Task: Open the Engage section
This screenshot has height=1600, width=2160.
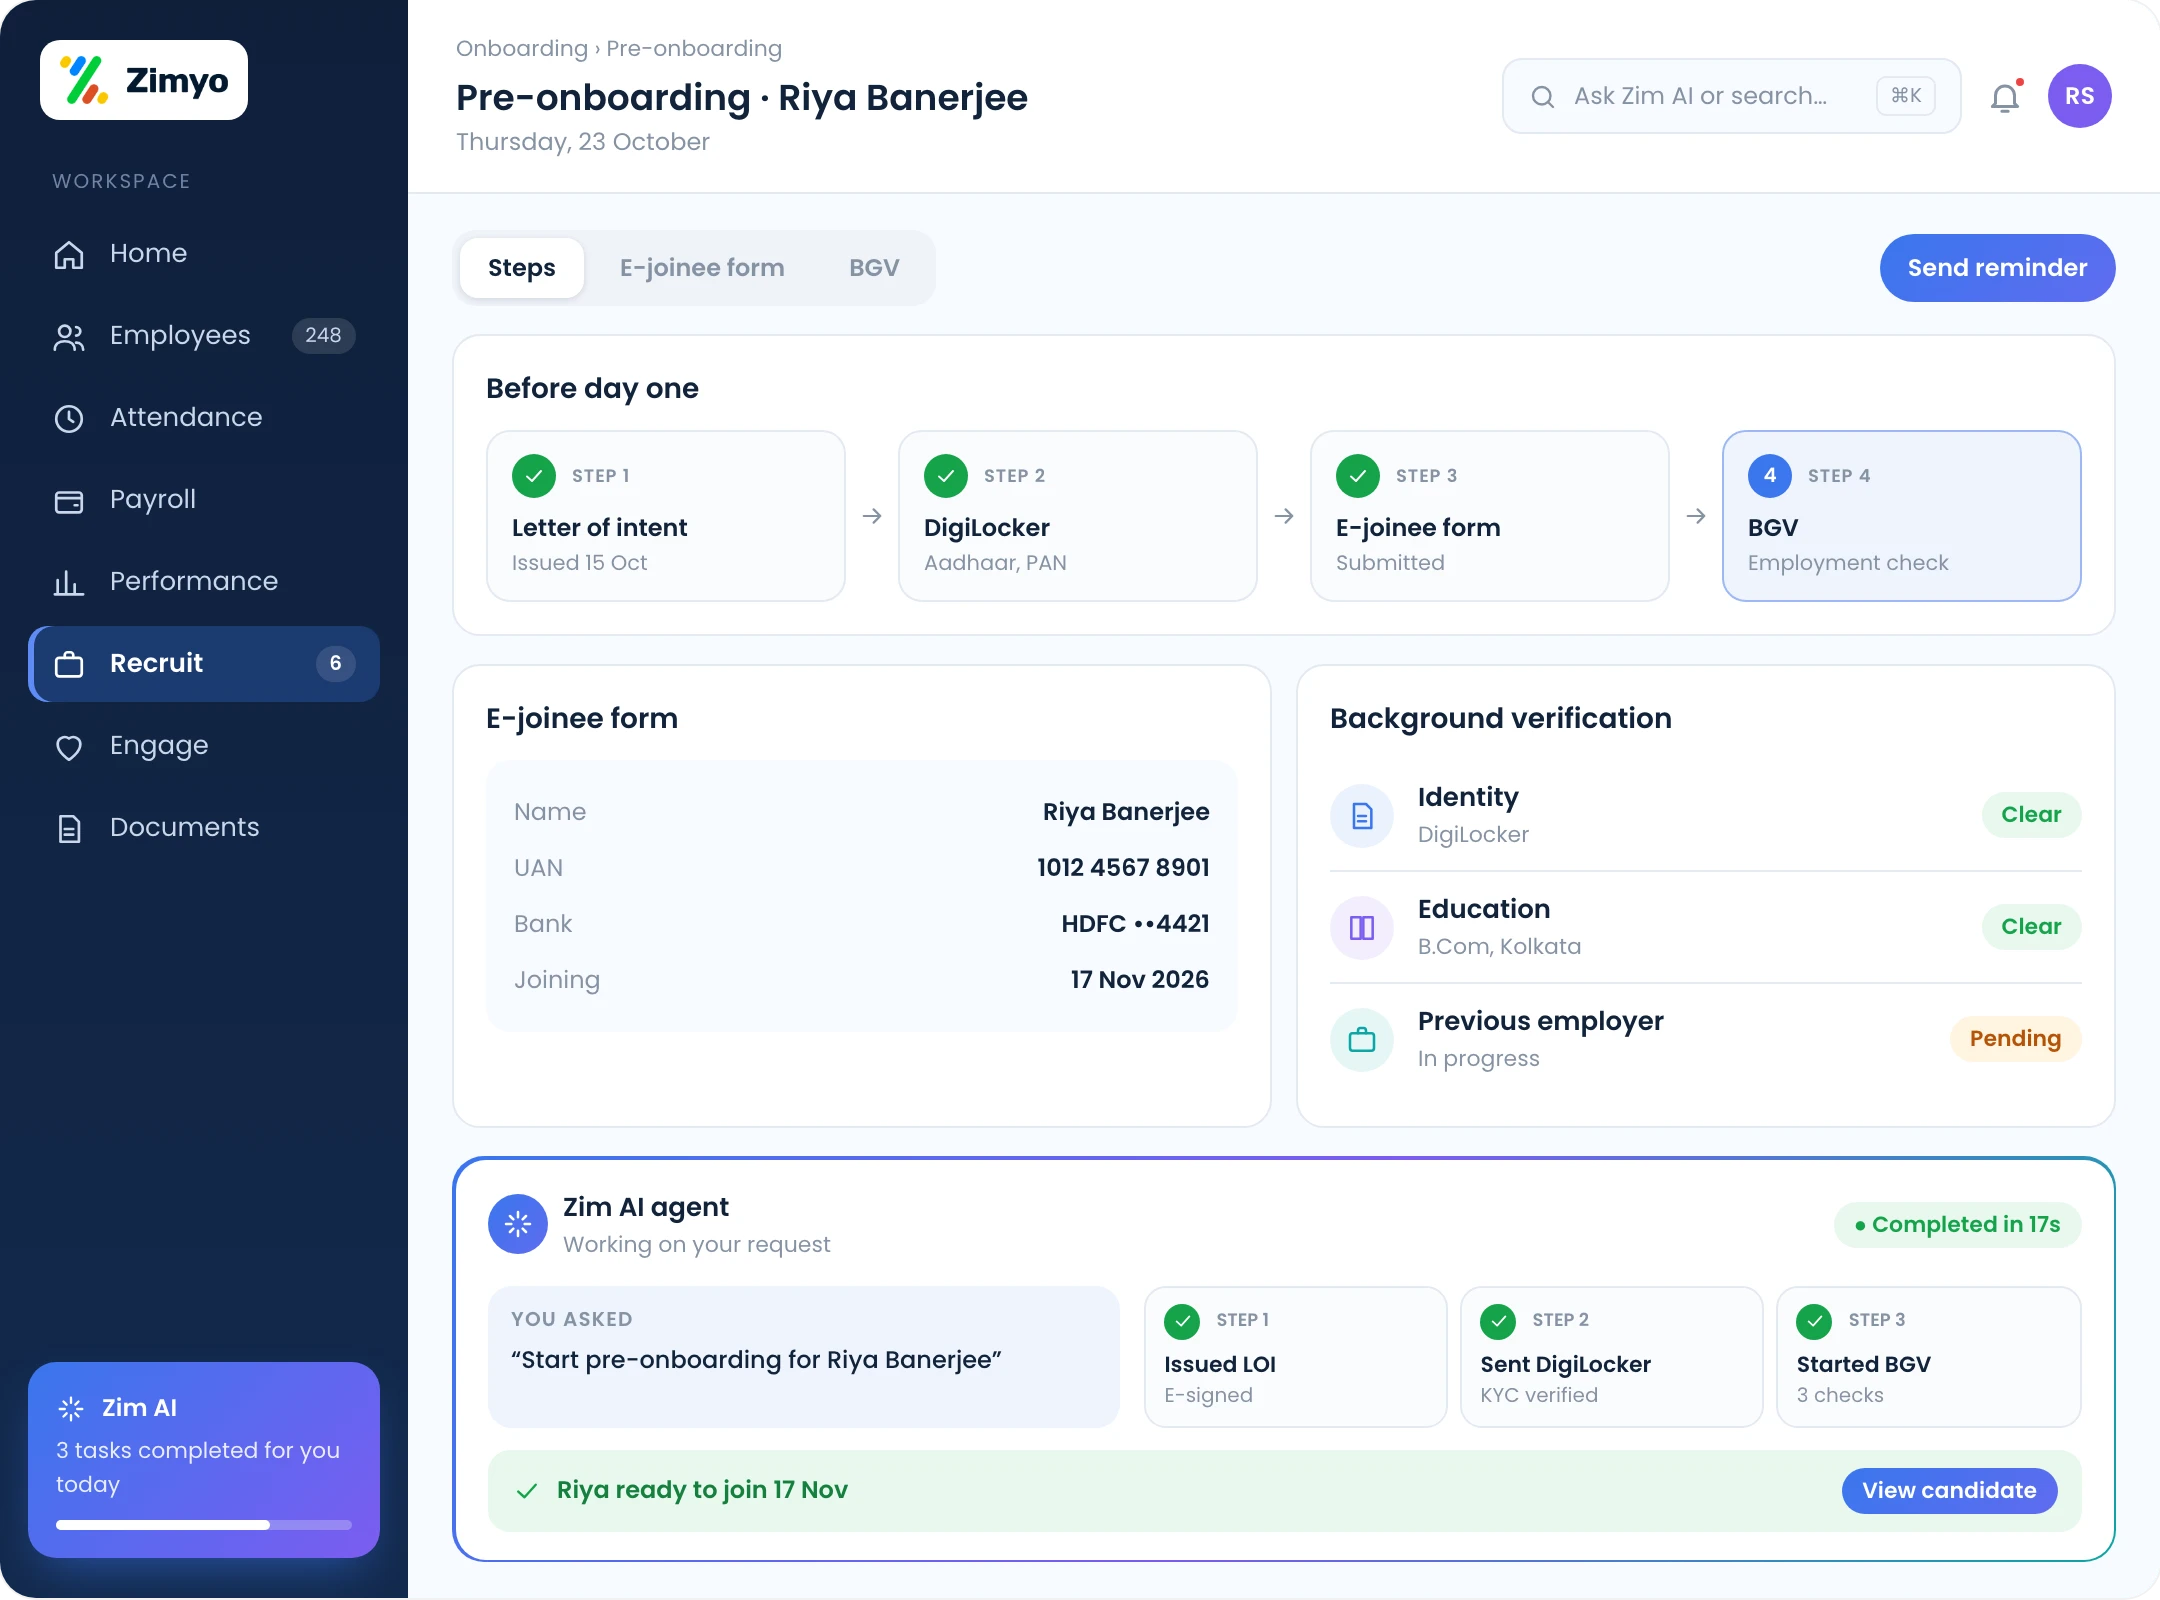Action: pyautogui.click(x=204, y=746)
